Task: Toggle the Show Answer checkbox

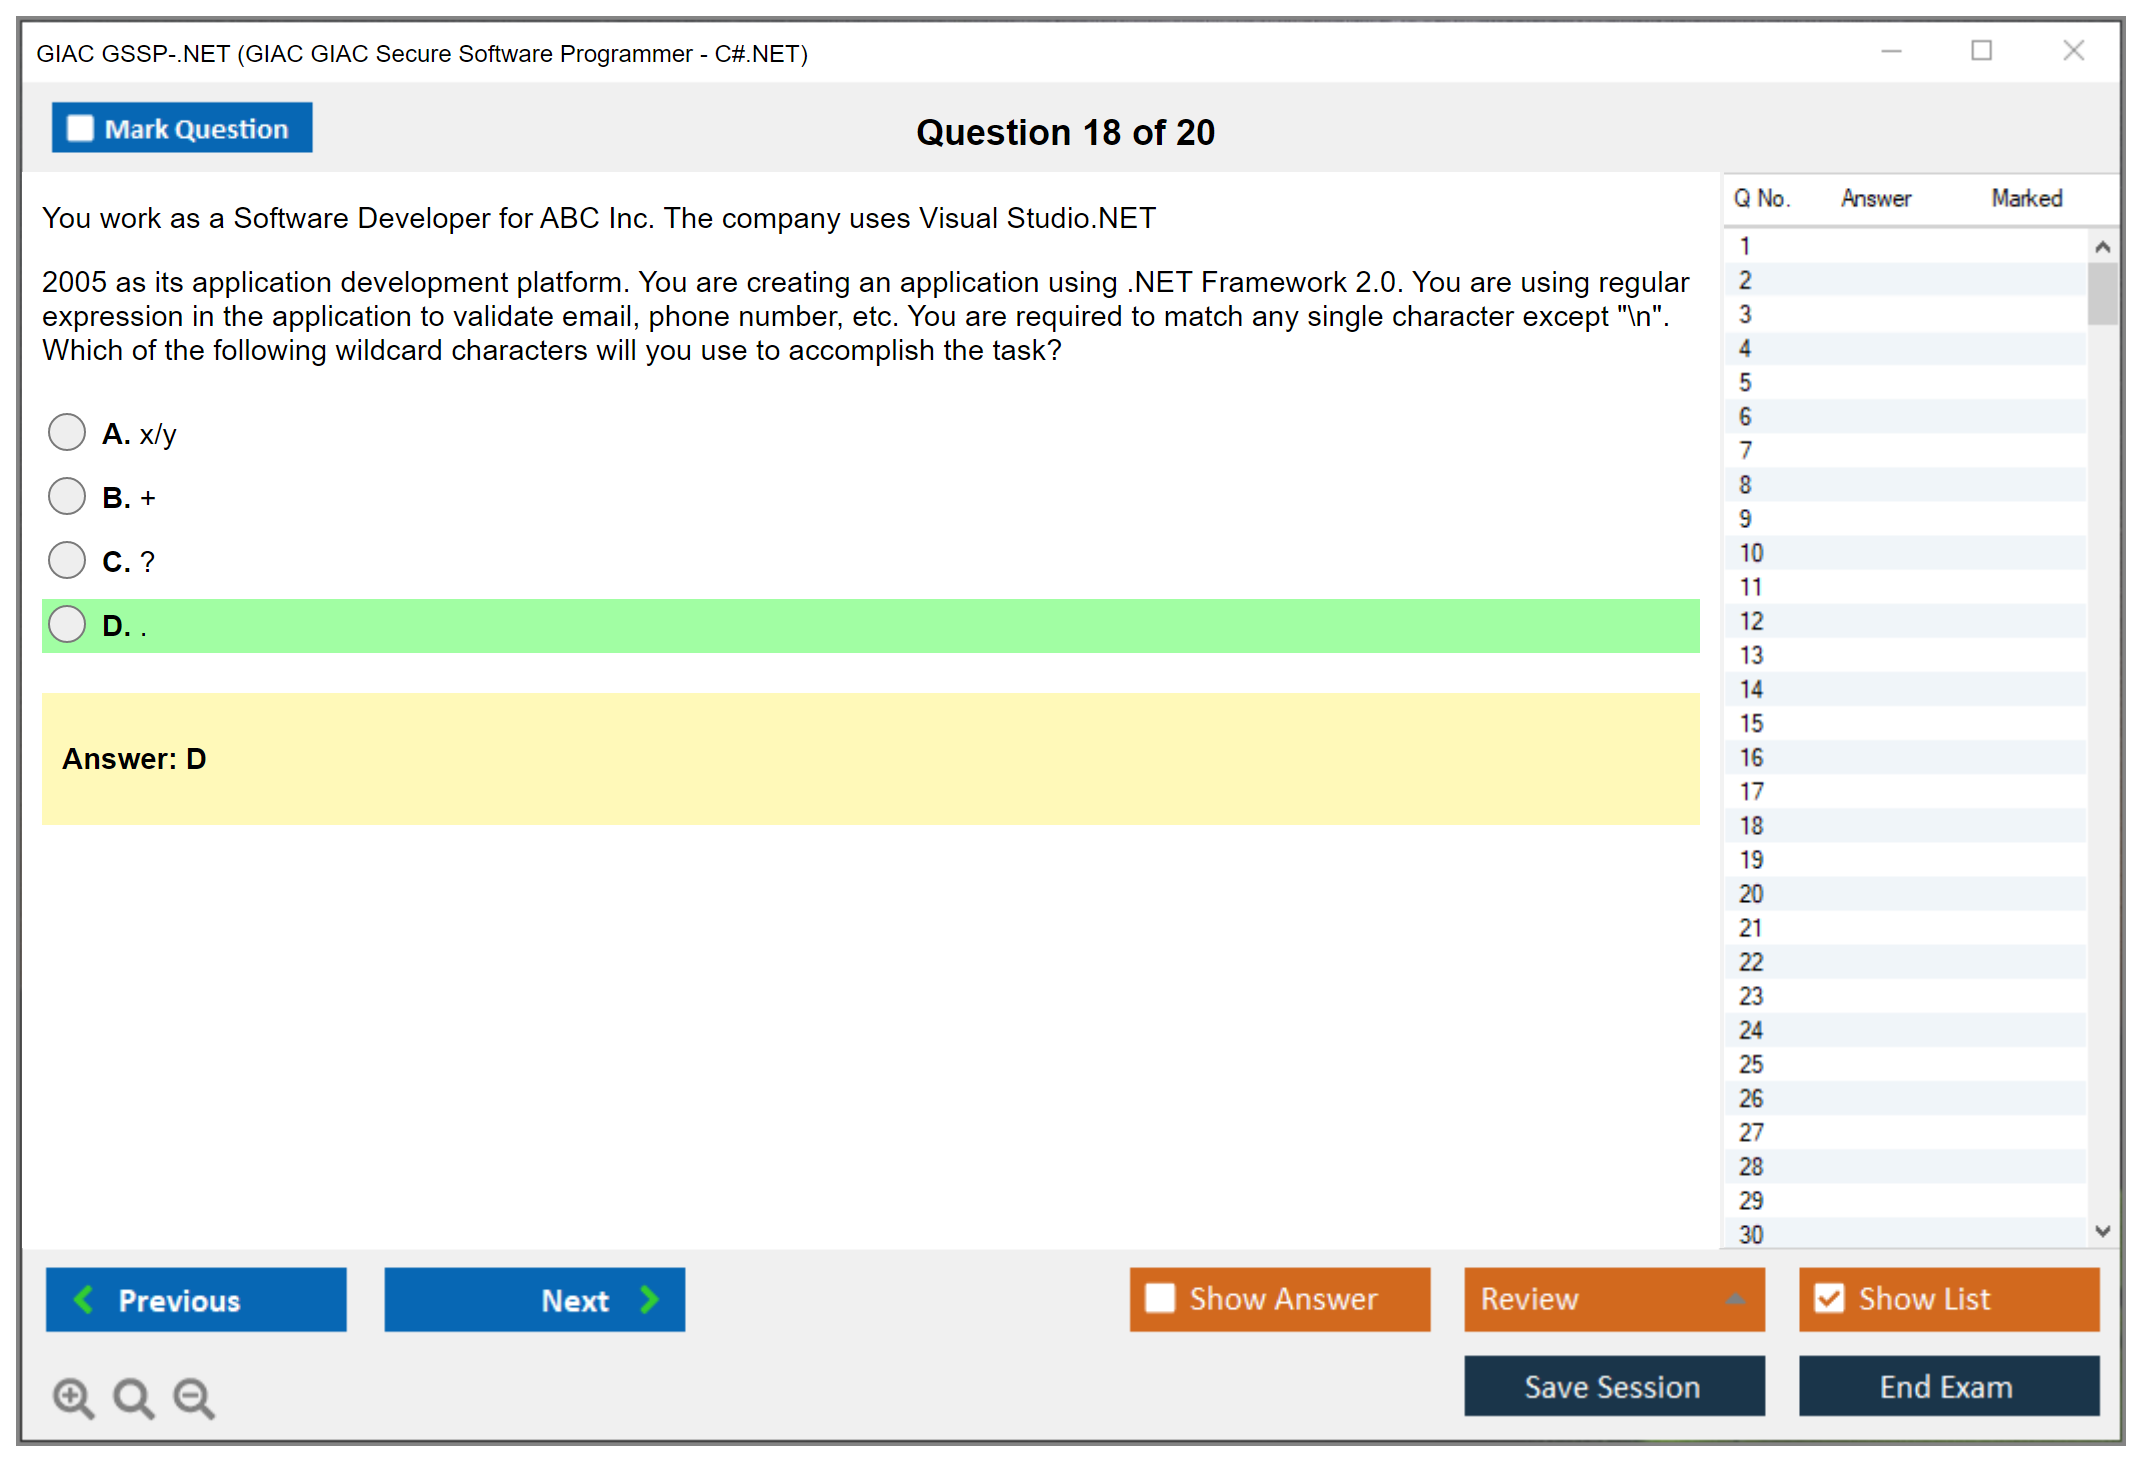Action: point(1160,1298)
